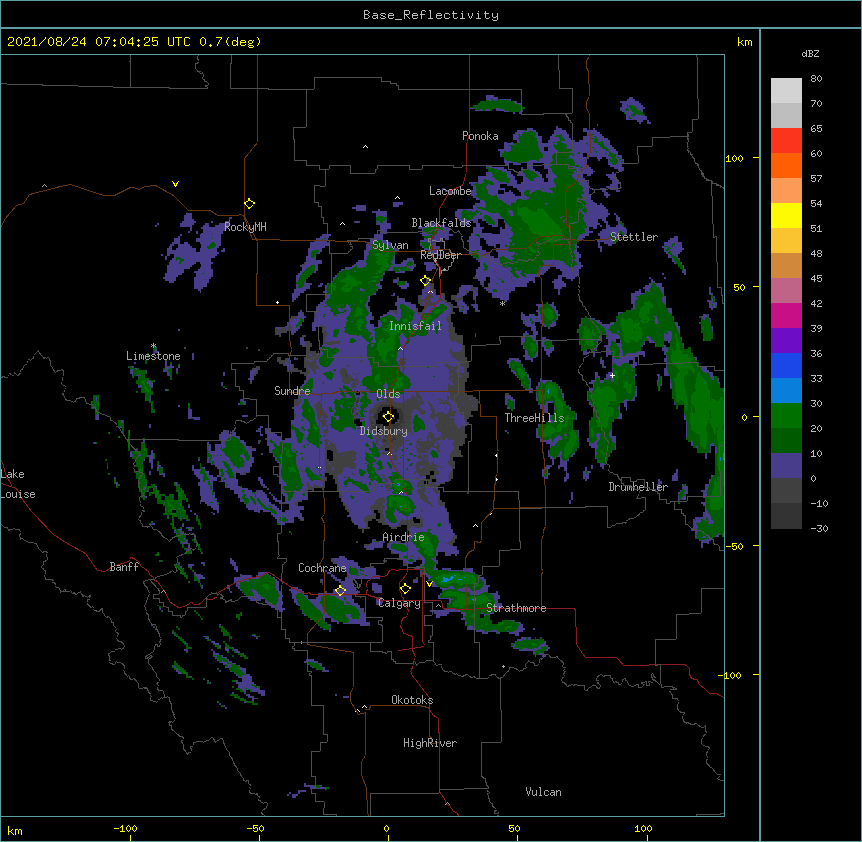Click the Base_Reflectivity title text

pos(430,15)
